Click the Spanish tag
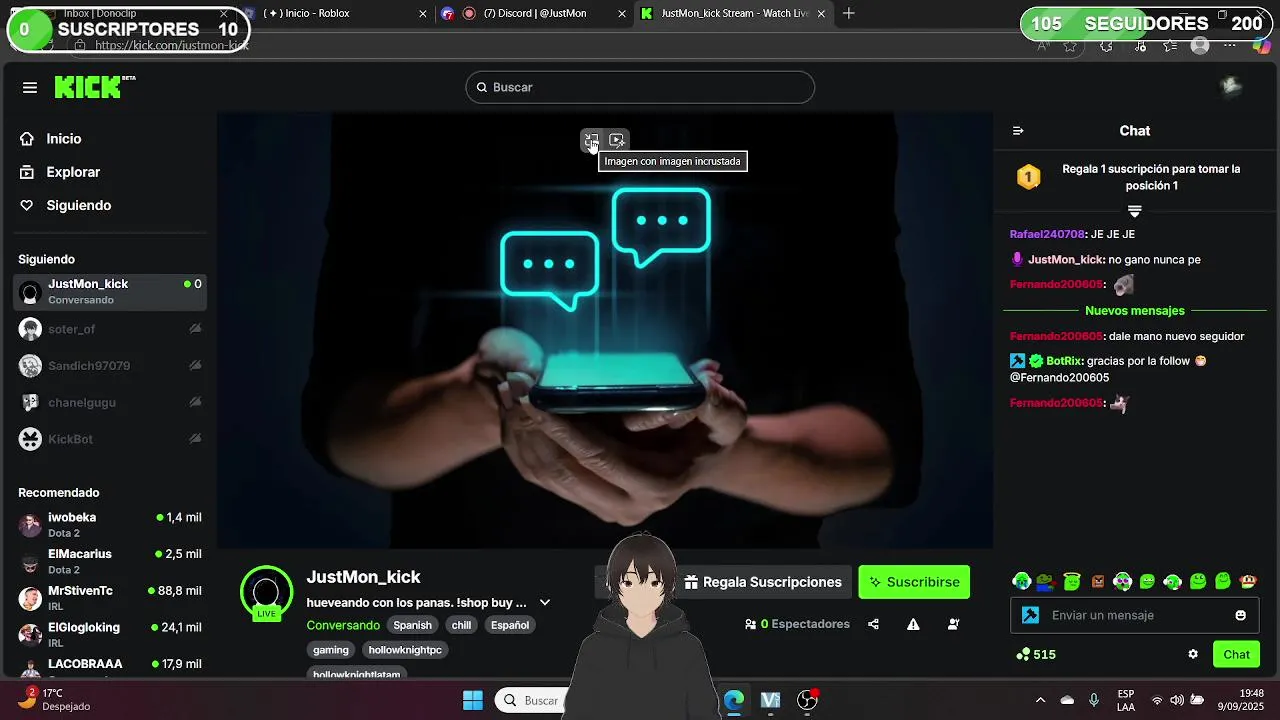This screenshot has width=1280, height=720. (x=412, y=625)
